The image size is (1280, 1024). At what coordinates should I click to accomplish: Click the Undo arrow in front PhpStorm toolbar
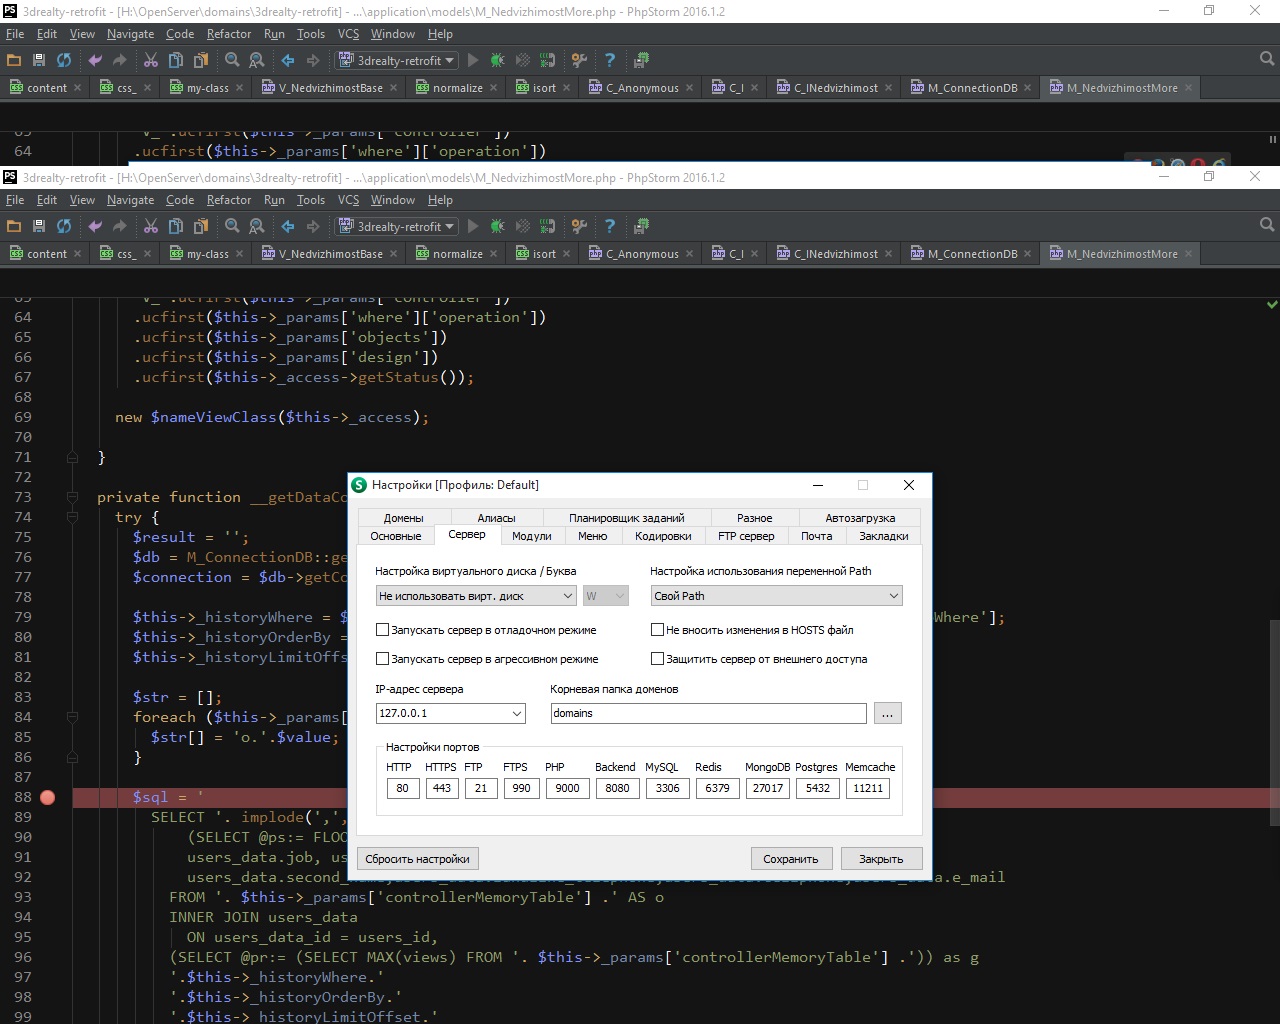95,227
